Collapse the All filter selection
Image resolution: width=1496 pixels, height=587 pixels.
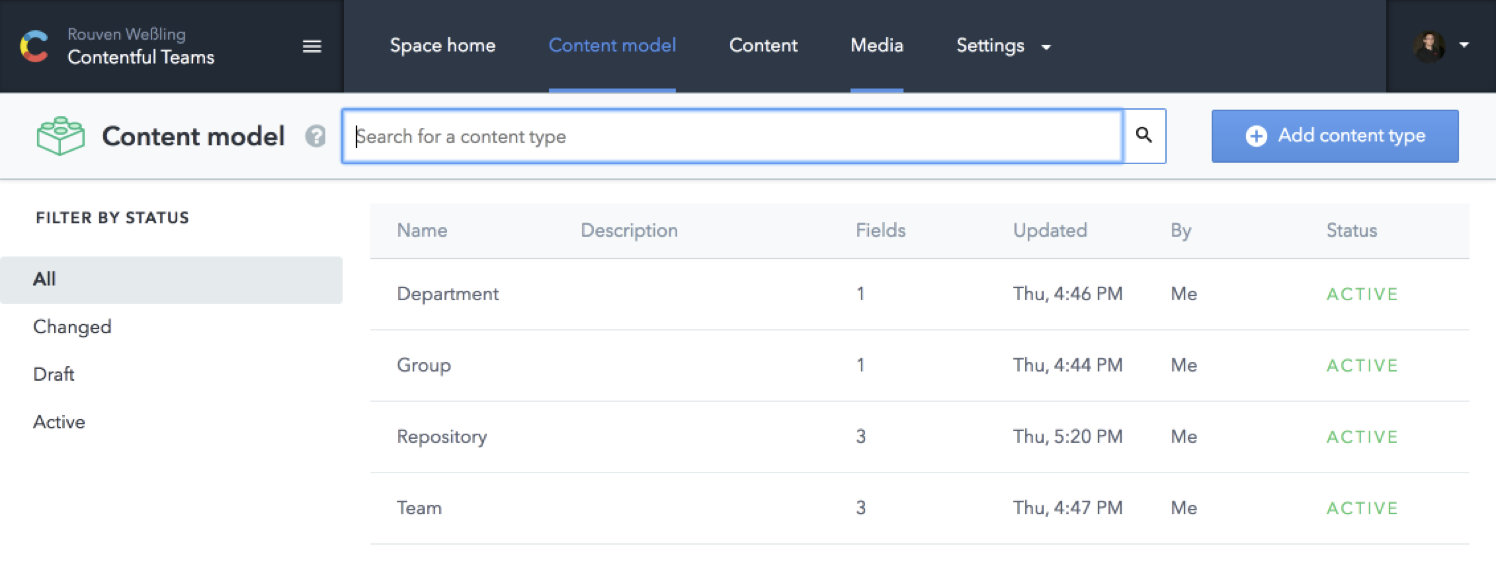[44, 279]
